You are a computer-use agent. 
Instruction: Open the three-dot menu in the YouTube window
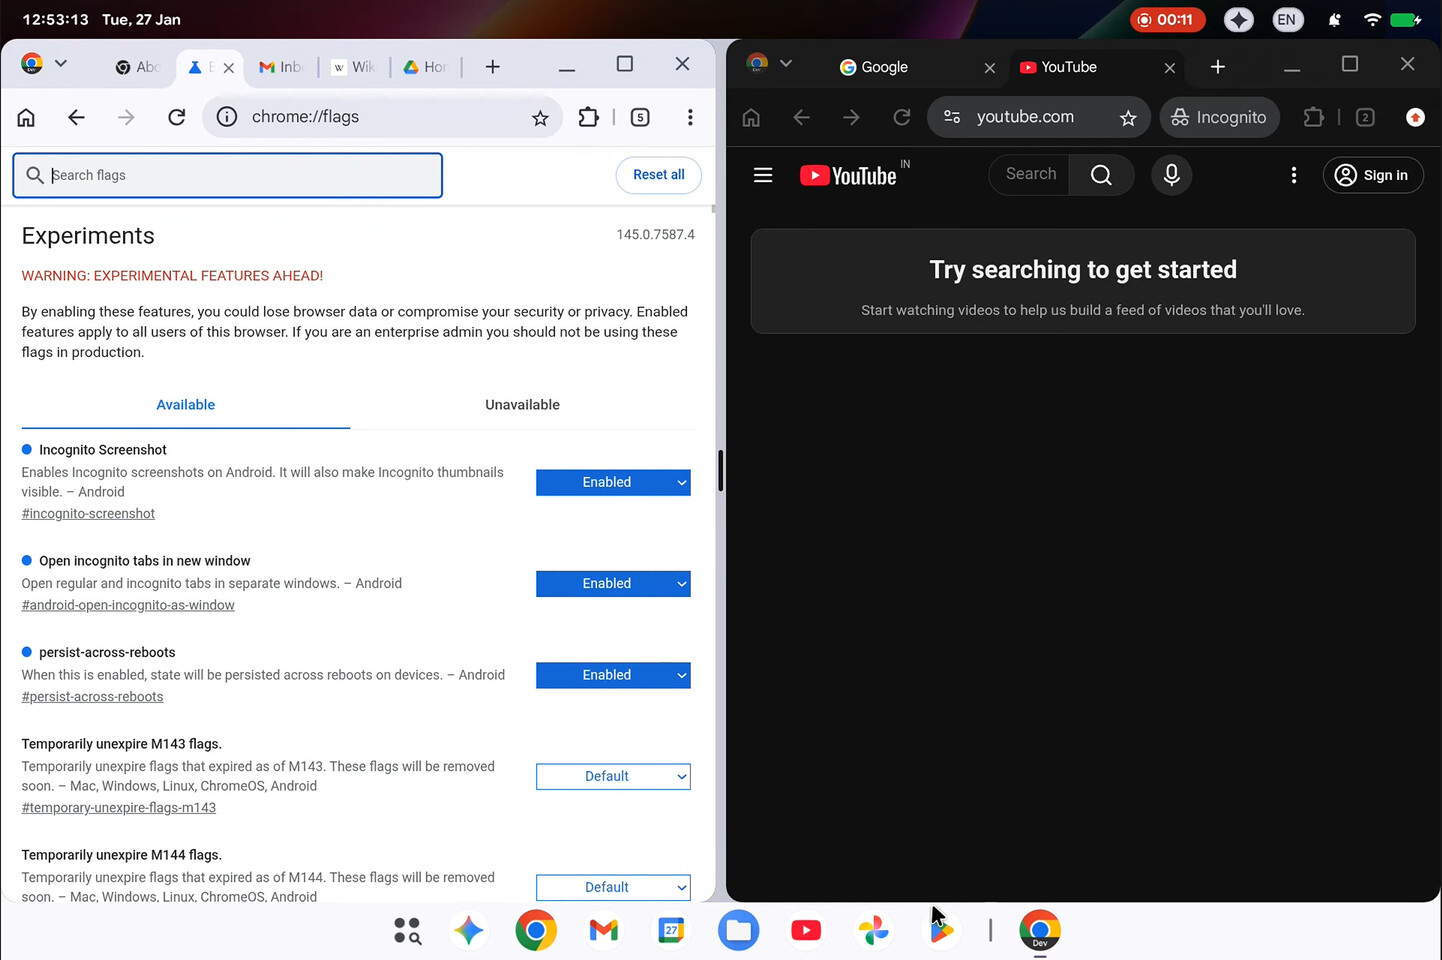pos(1294,175)
